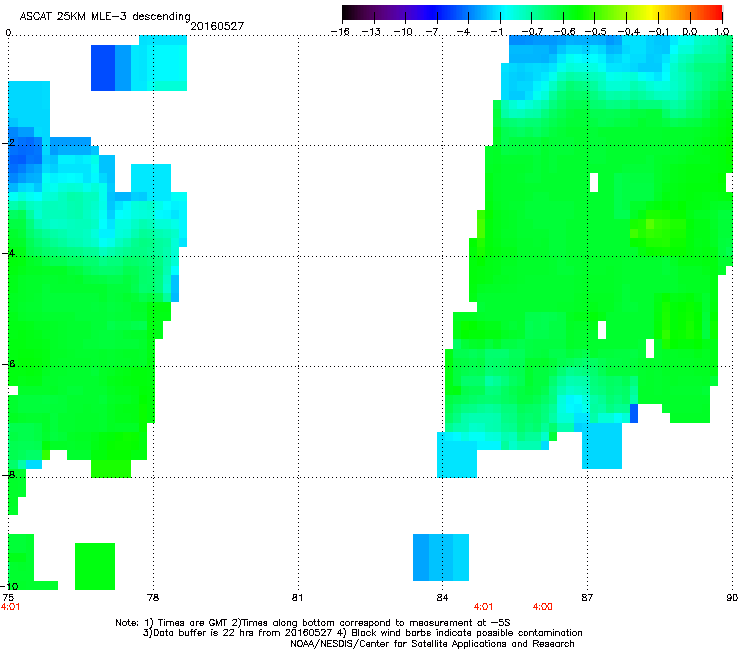Select the '-6' latitude axis label
The width and height of the screenshot is (740, 650).
(7, 364)
